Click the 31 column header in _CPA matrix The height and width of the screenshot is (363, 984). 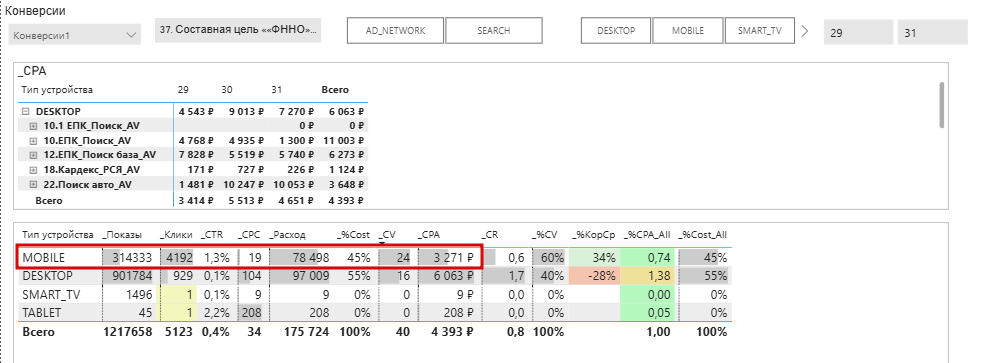(276, 90)
